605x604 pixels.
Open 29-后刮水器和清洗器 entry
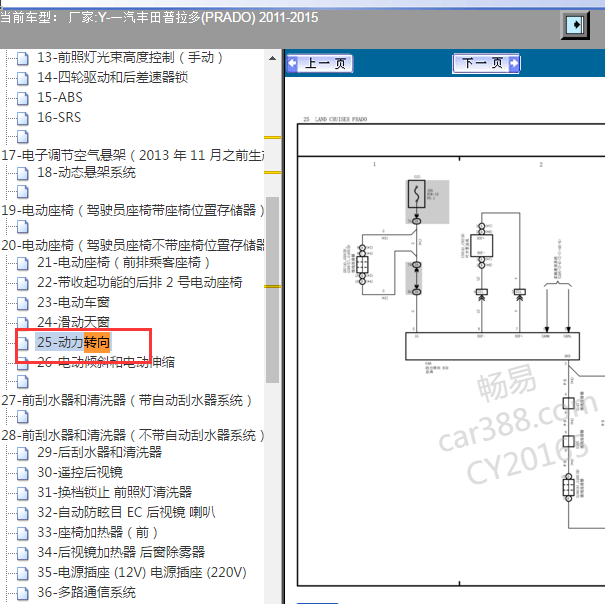pyautogui.click(x=100, y=452)
